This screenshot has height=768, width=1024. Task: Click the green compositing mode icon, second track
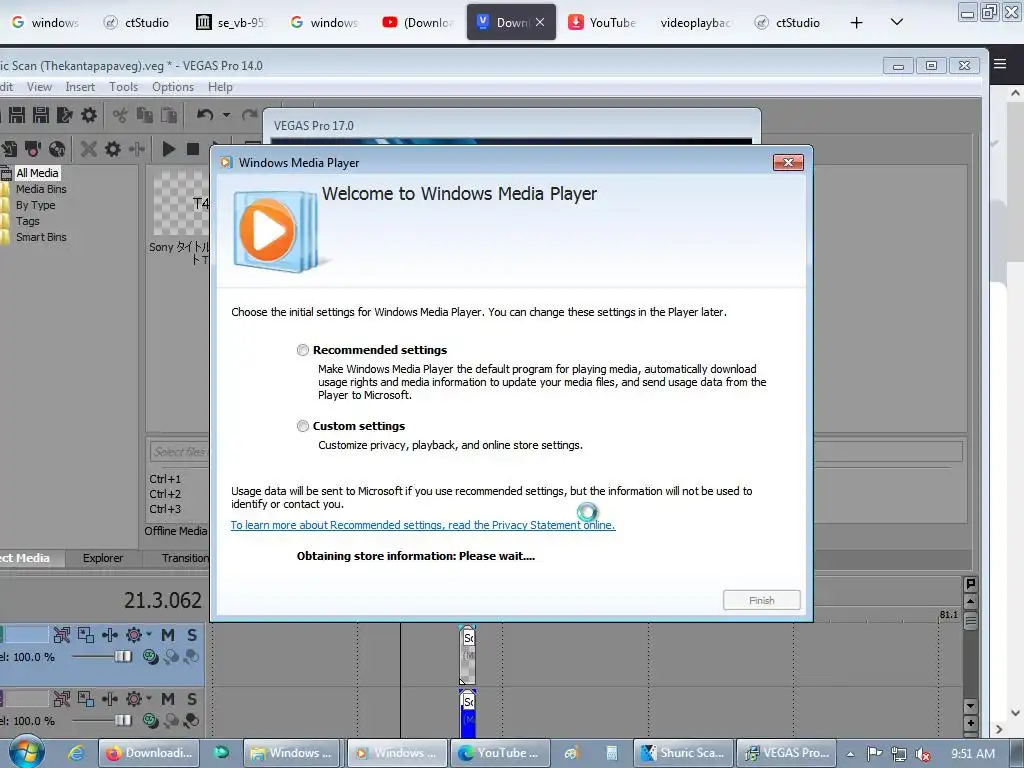(x=151, y=721)
